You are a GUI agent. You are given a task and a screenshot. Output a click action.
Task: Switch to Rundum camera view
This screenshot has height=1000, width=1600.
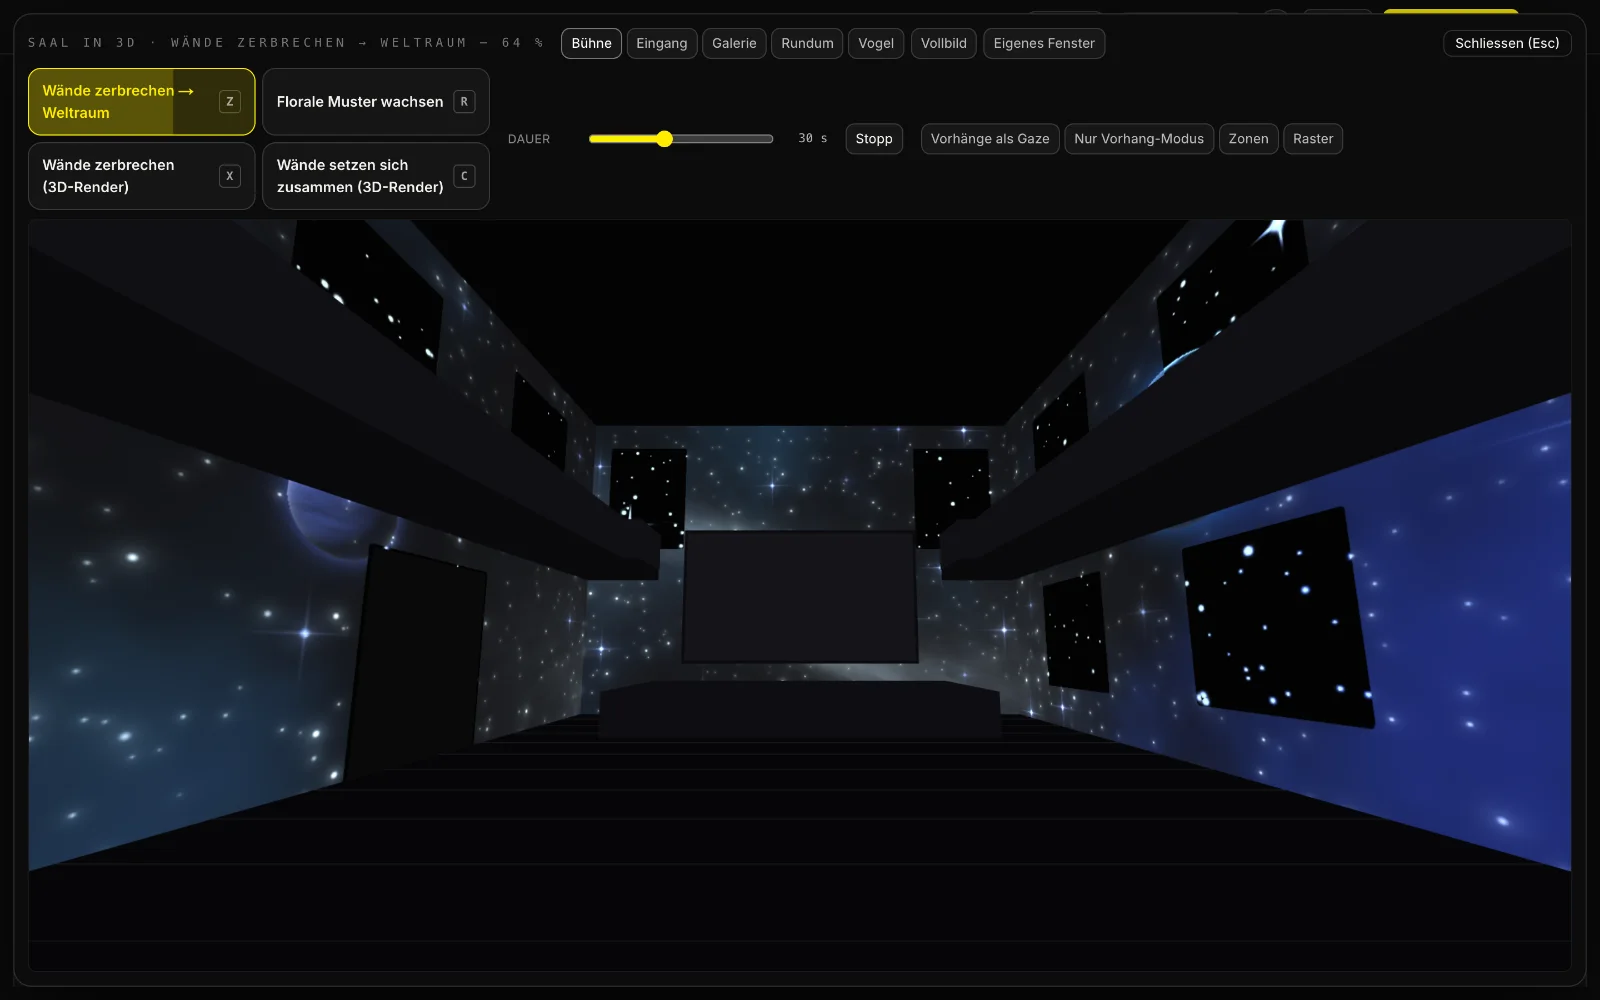click(807, 43)
